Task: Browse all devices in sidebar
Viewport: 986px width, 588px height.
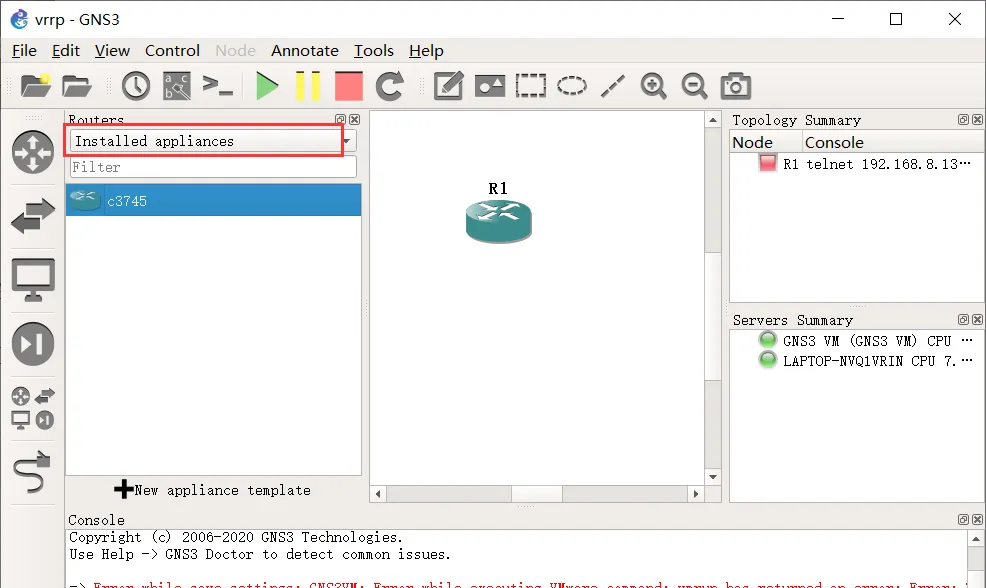Action: click(33, 408)
